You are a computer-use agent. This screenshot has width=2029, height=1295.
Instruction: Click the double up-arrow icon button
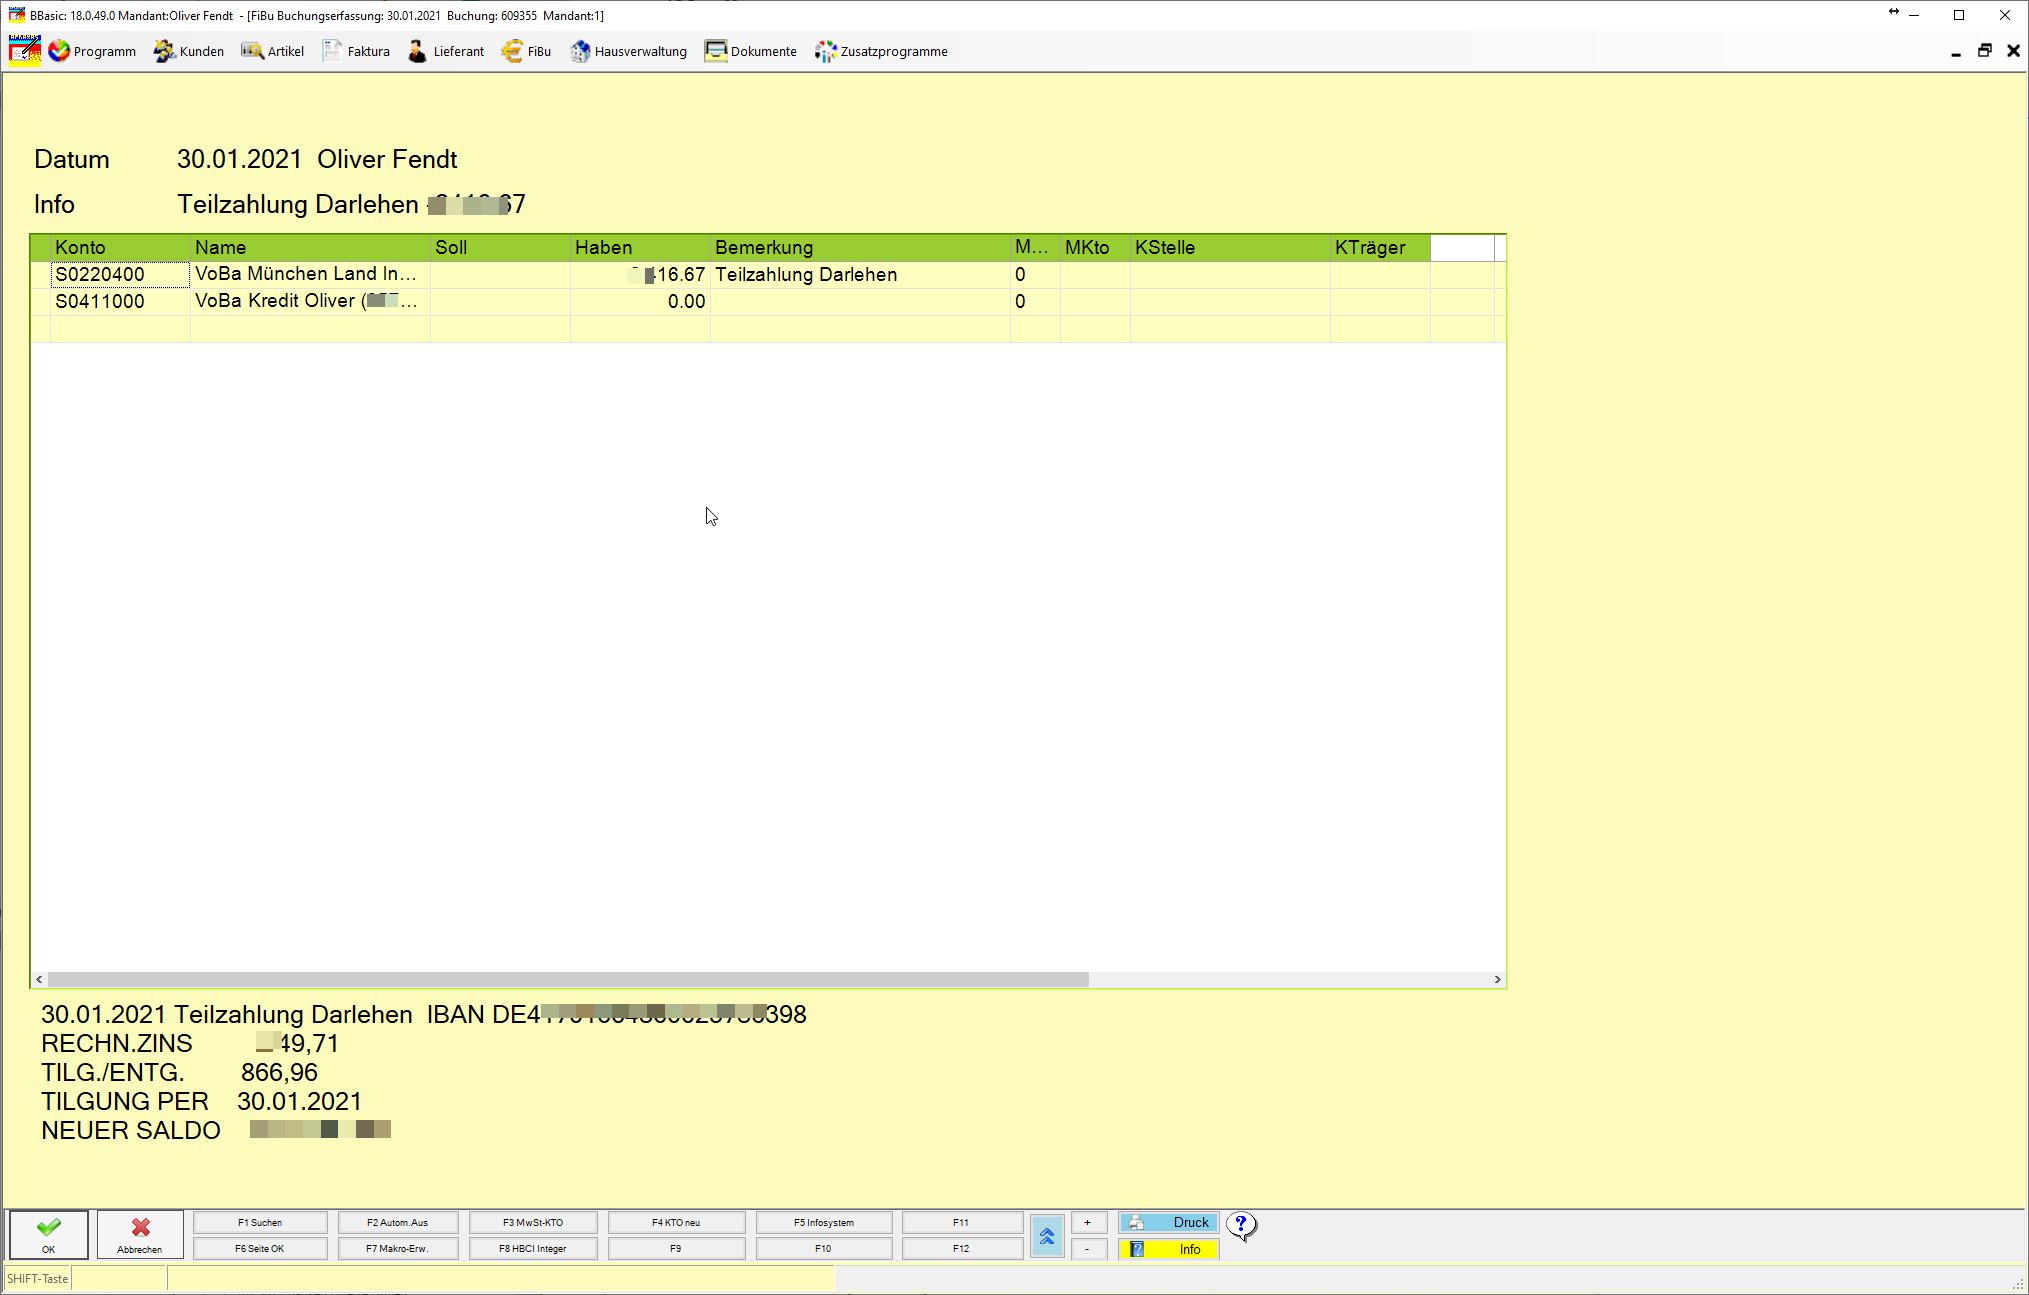pos(1047,1236)
